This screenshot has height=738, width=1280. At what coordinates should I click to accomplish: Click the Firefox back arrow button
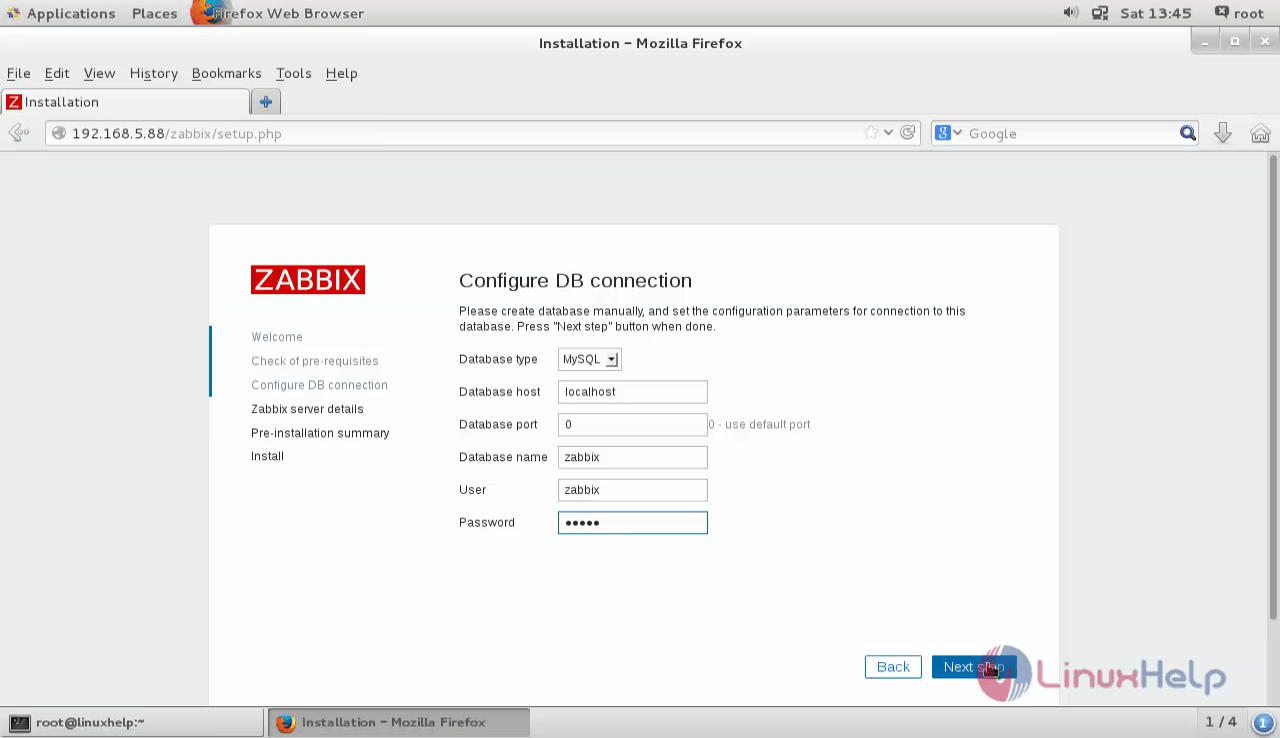coord(18,133)
